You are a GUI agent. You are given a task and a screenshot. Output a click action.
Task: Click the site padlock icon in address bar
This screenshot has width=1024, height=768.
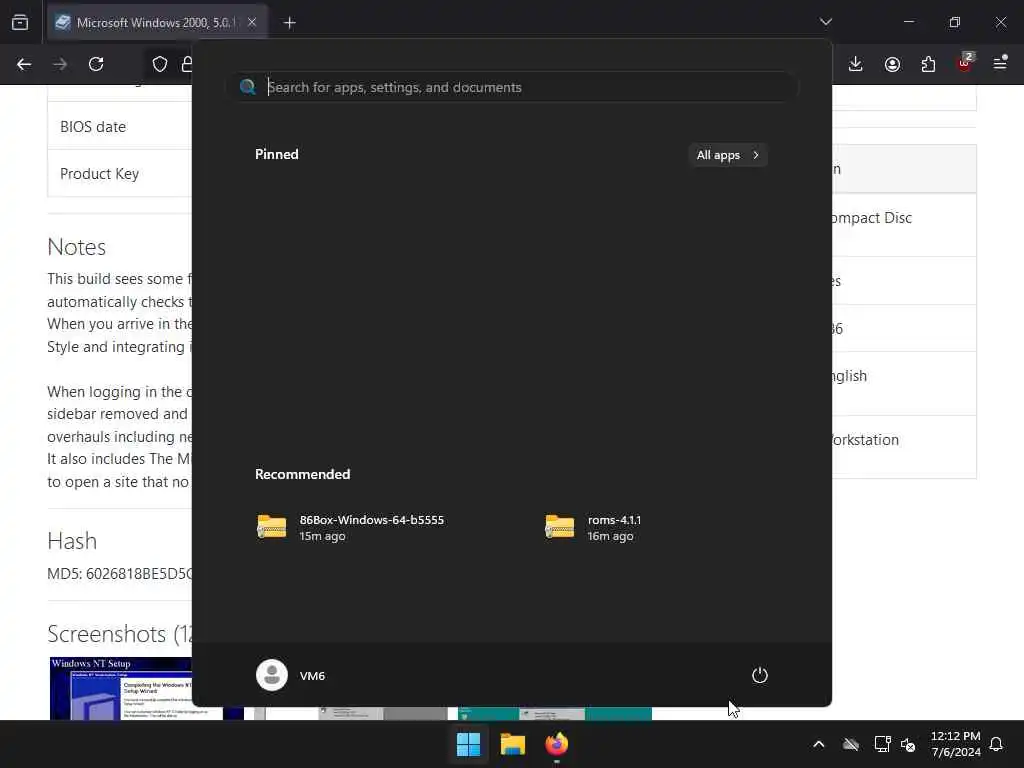click(x=187, y=64)
